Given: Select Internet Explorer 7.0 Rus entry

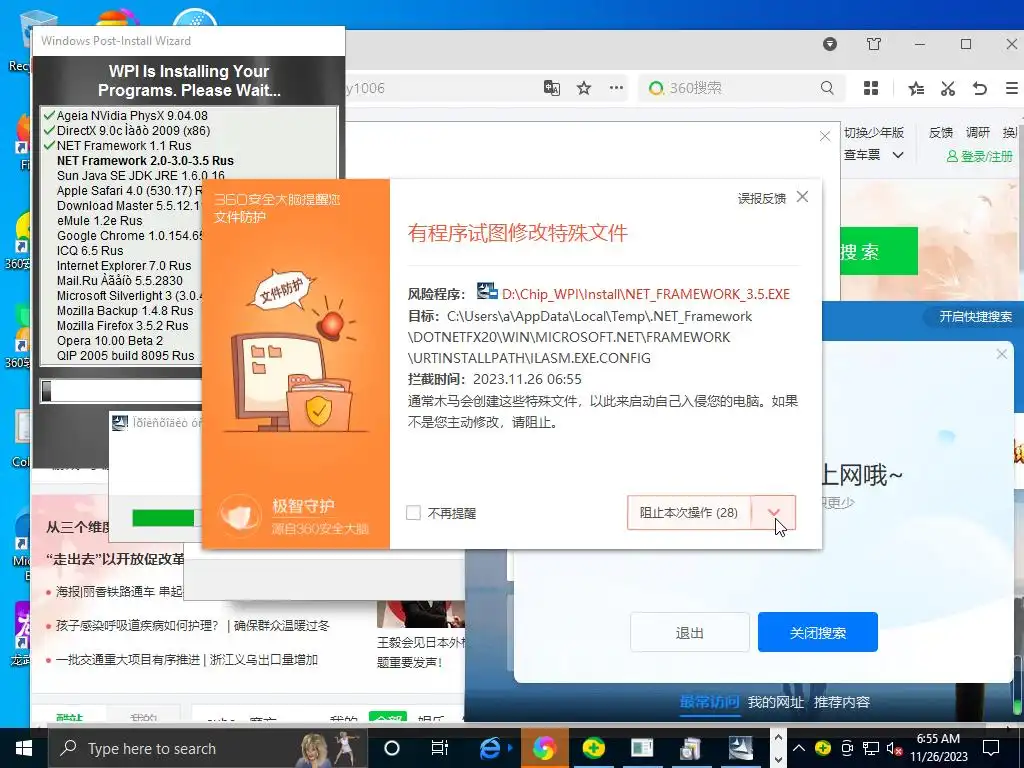Looking at the screenshot, I should coord(124,266).
